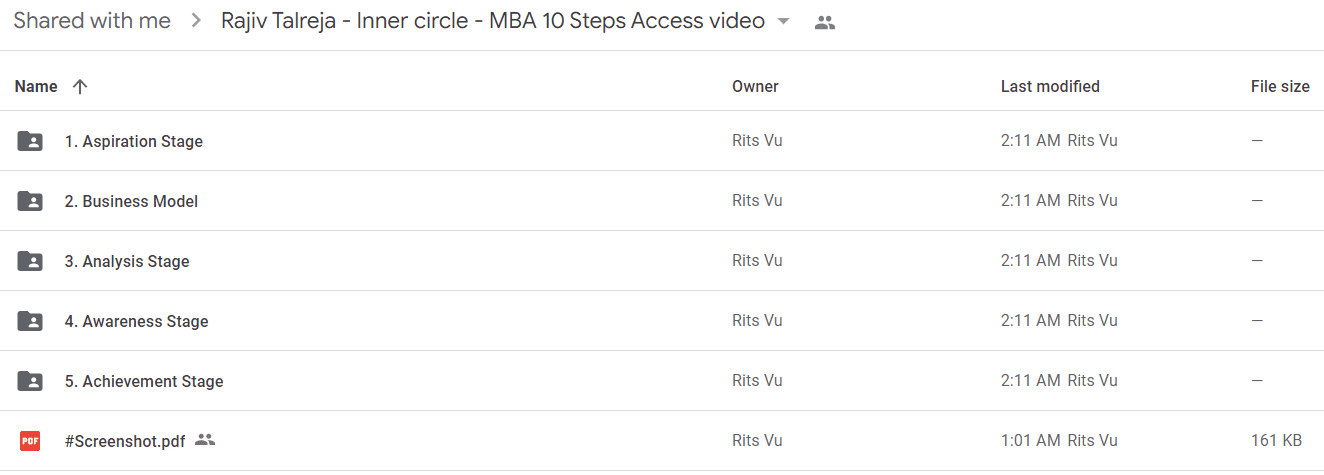Click the shared folder icon for Awareness Stage
Screen dimensions: 1324x475
30,321
